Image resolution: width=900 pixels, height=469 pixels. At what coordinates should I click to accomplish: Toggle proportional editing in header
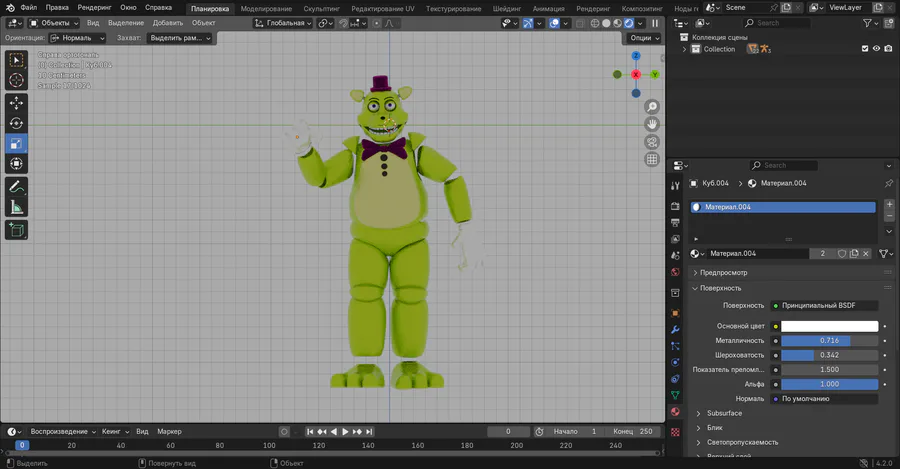point(377,23)
